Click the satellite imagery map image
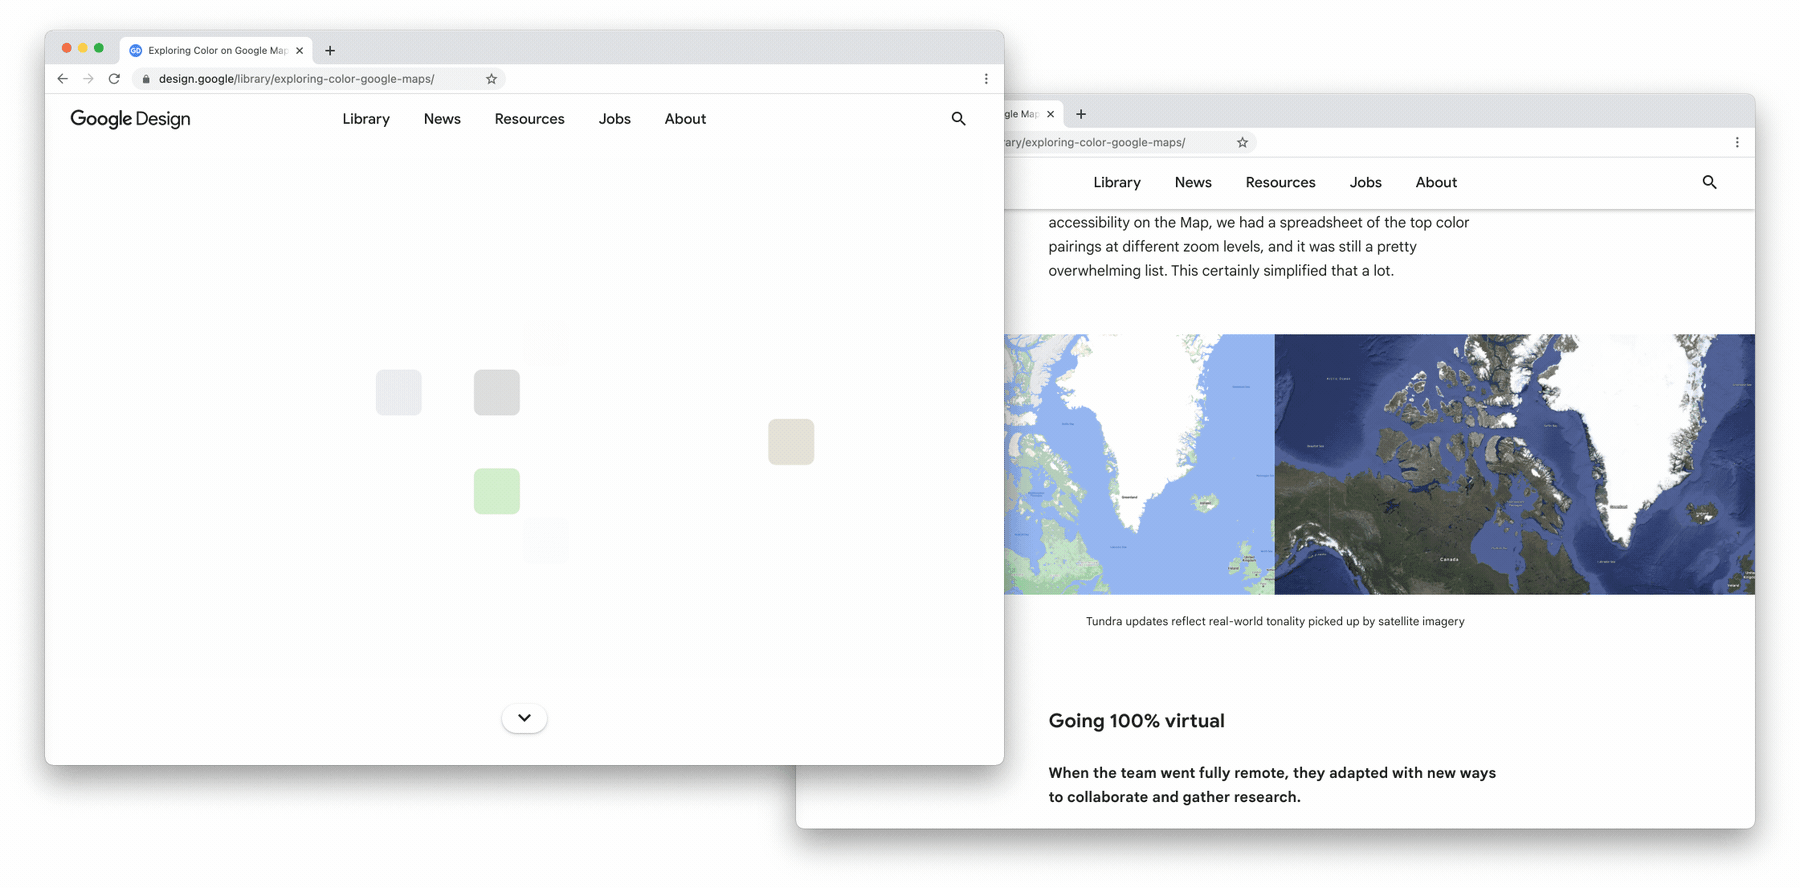The height and width of the screenshot is (888, 1800). click(1514, 464)
